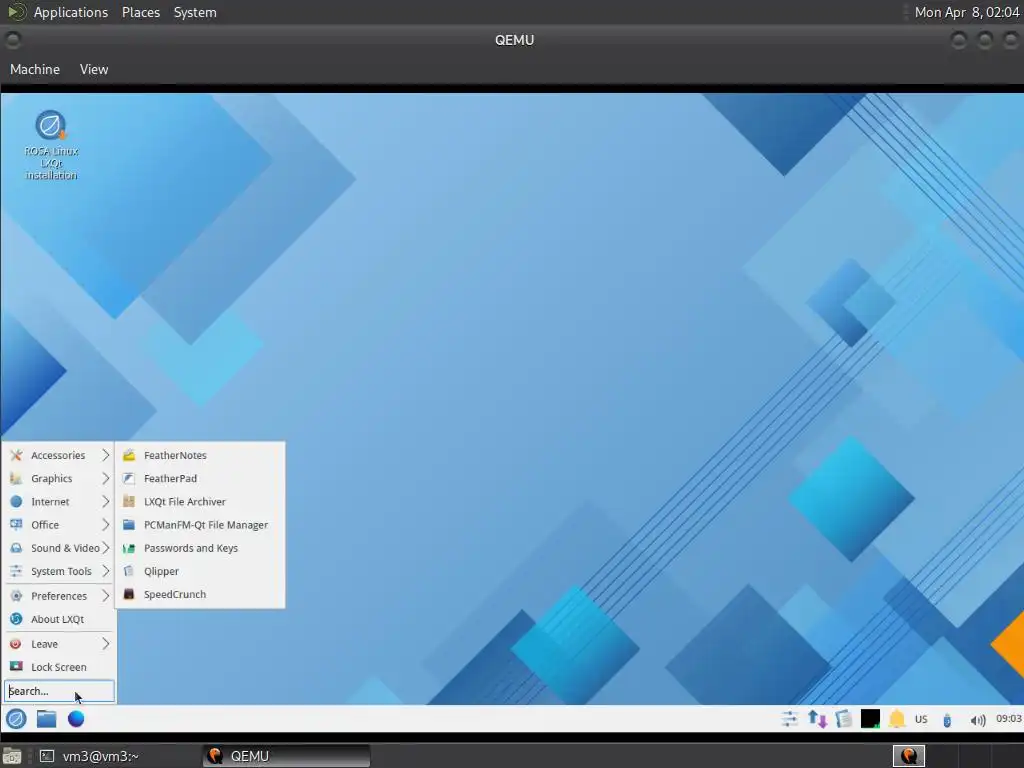This screenshot has height=768, width=1024.
Task: Expand the Leave submenu
Action: point(59,644)
